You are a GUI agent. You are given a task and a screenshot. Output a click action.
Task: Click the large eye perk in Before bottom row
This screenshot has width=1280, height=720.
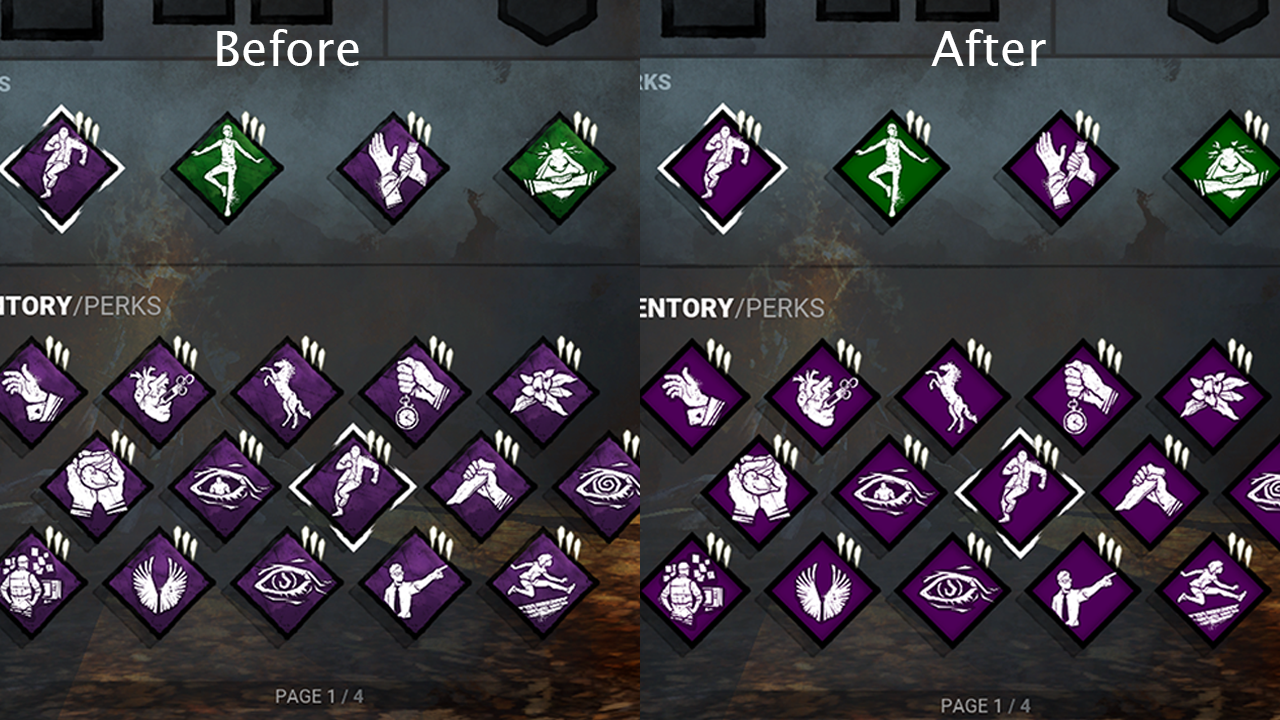pos(286,584)
